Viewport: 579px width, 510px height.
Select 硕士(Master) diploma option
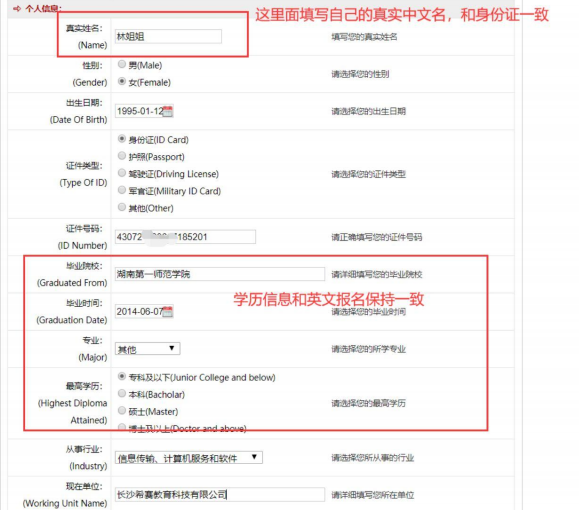click(122, 411)
